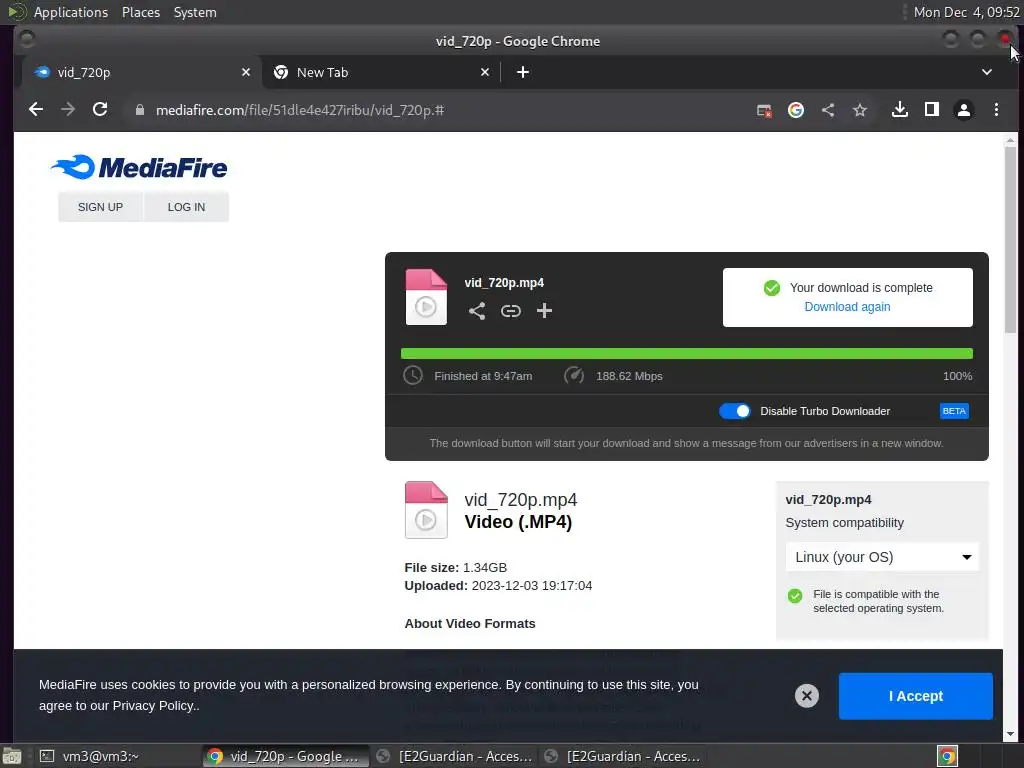The width and height of the screenshot is (1024, 768).
Task: Reload the MediaFire page
Action: (100, 110)
